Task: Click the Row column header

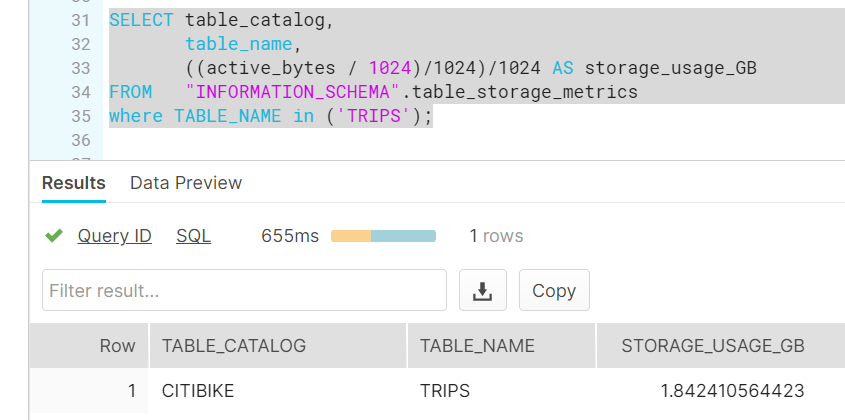Action: pyautogui.click(x=89, y=346)
